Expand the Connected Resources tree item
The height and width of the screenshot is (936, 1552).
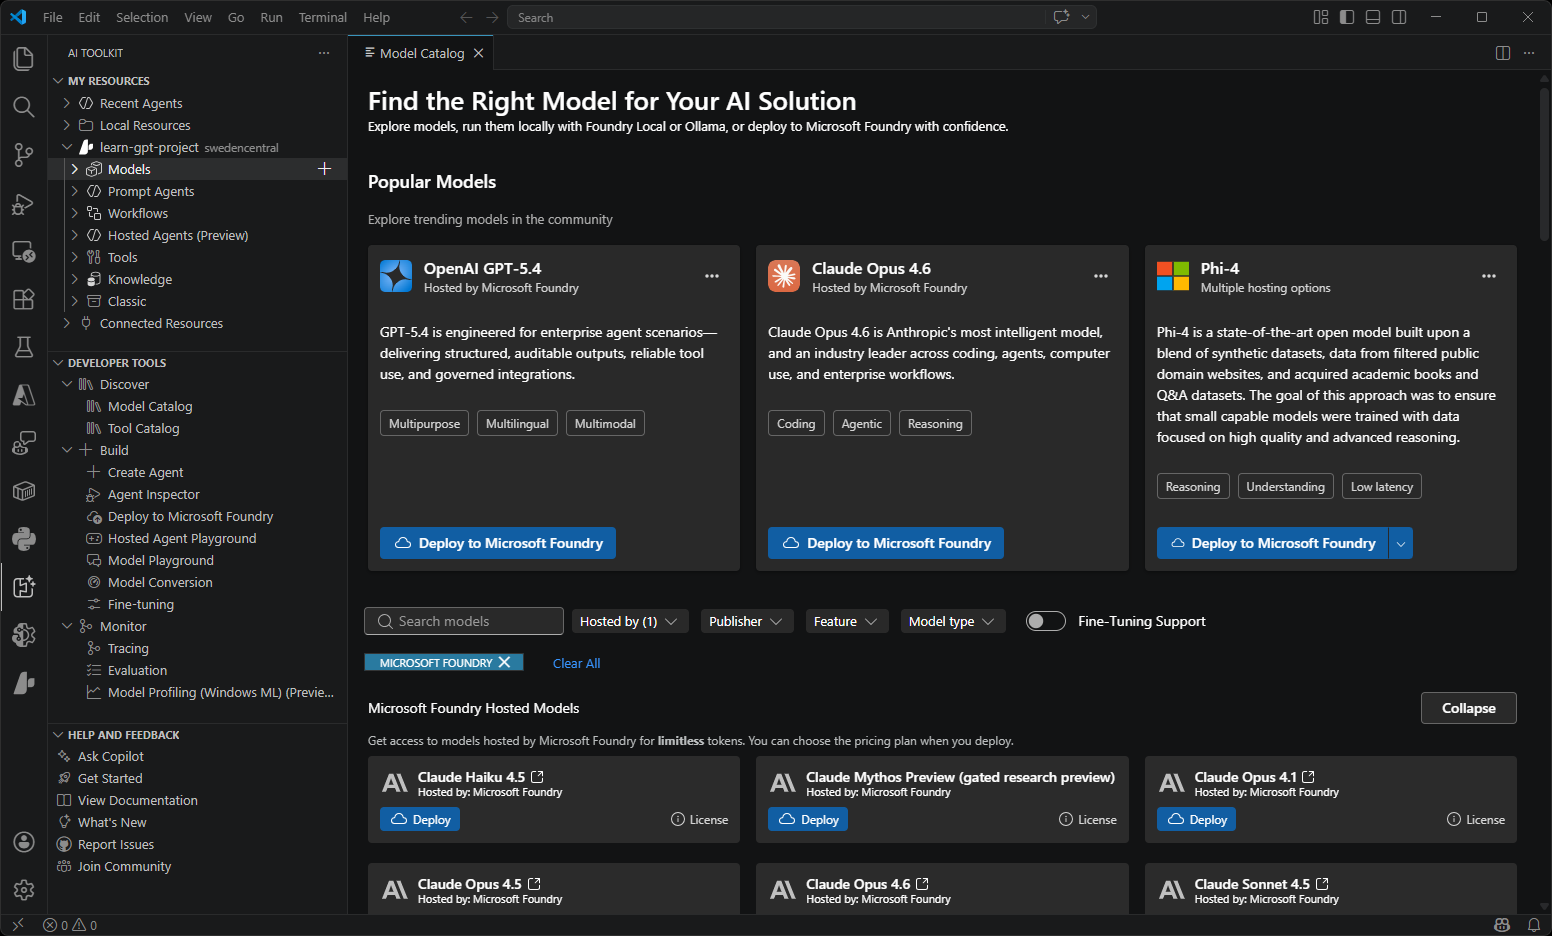tap(66, 323)
